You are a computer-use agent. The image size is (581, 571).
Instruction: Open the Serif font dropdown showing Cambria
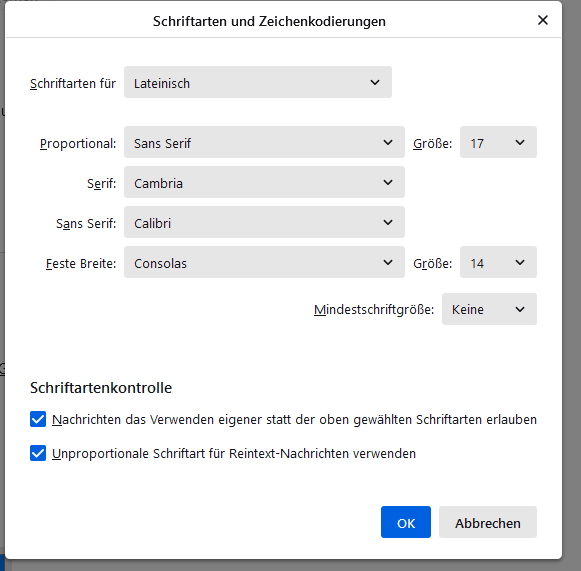[264, 182]
